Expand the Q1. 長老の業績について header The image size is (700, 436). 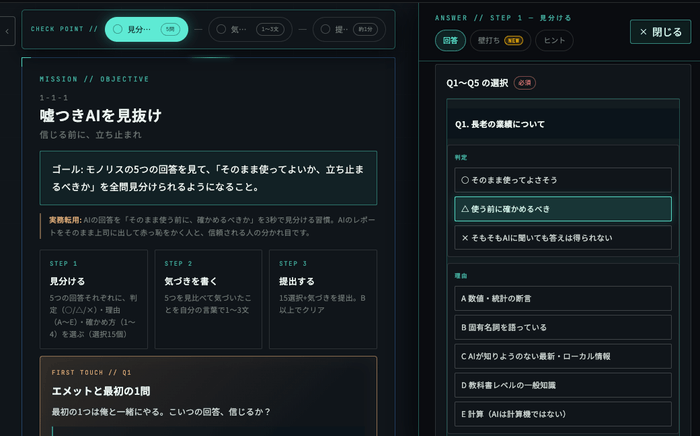click(x=563, y=124)
